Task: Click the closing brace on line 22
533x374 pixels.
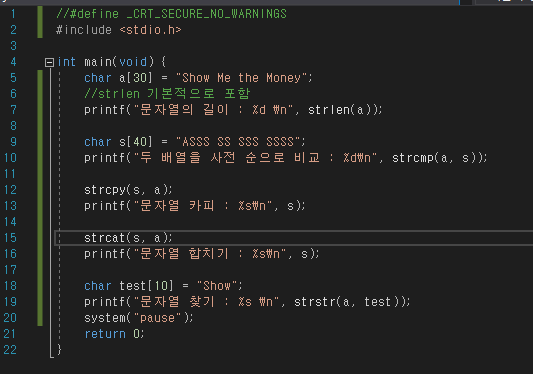Action: point(59,349)
